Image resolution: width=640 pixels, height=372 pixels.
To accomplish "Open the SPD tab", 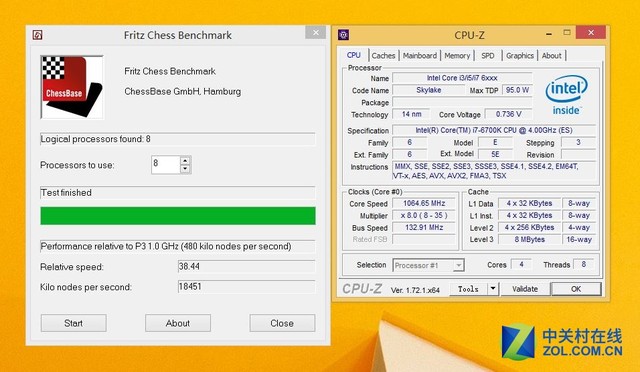I will (x=488, y=56).
